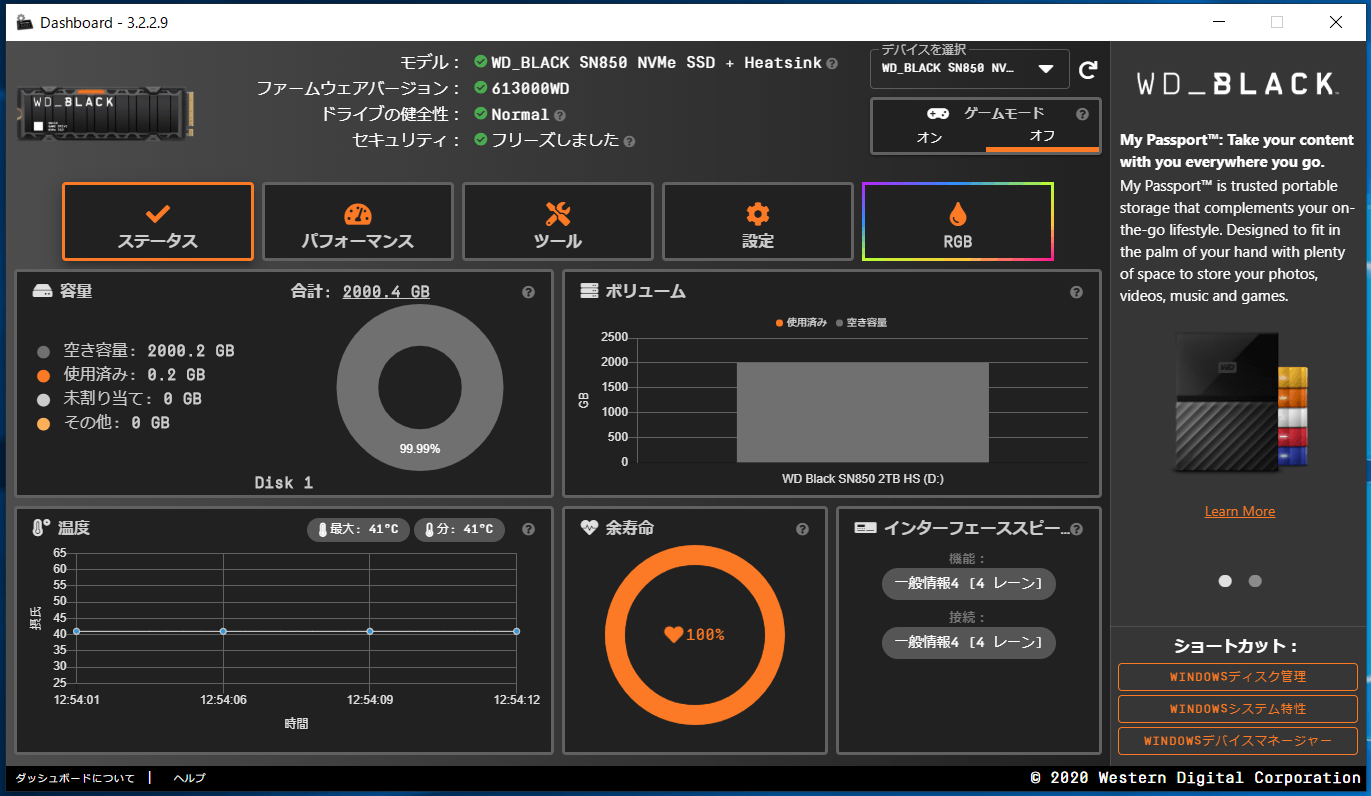The height and width of the screenshot is (796, 1371).
Task: Open WINDOWSデバイスマネージャー shortcut
Action: click(1238, 741)
